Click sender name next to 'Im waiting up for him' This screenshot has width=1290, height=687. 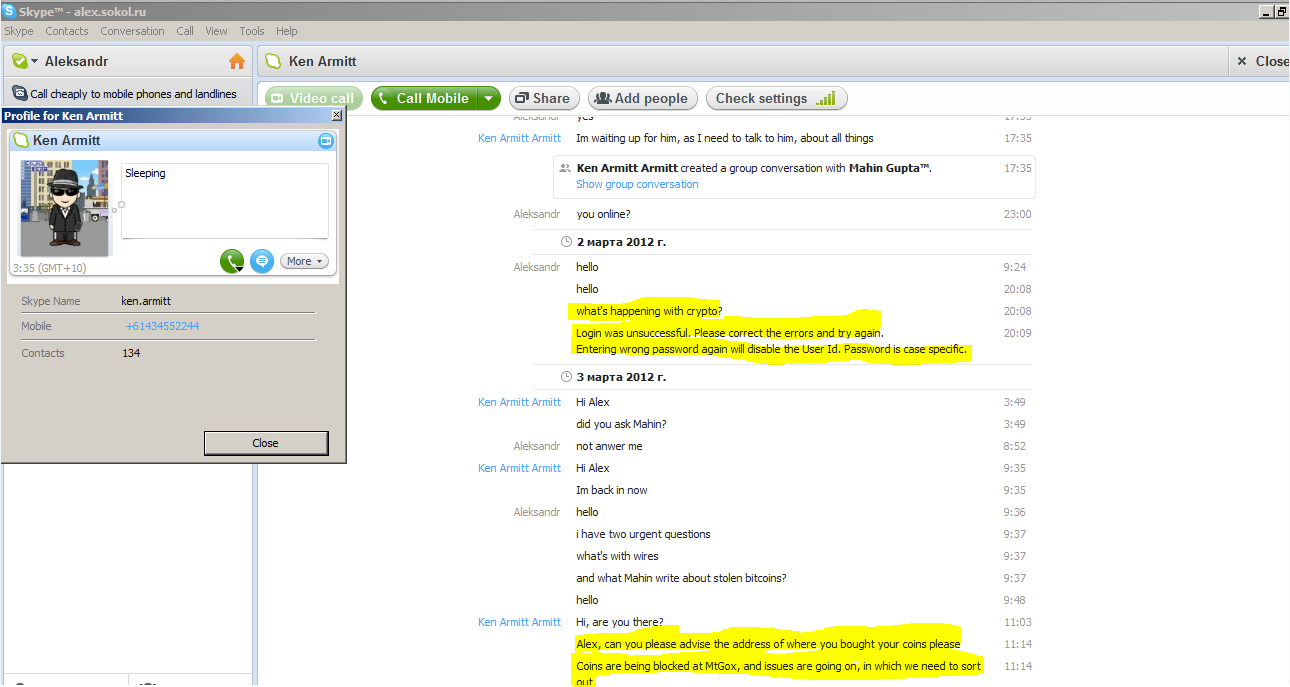point(519,138)
